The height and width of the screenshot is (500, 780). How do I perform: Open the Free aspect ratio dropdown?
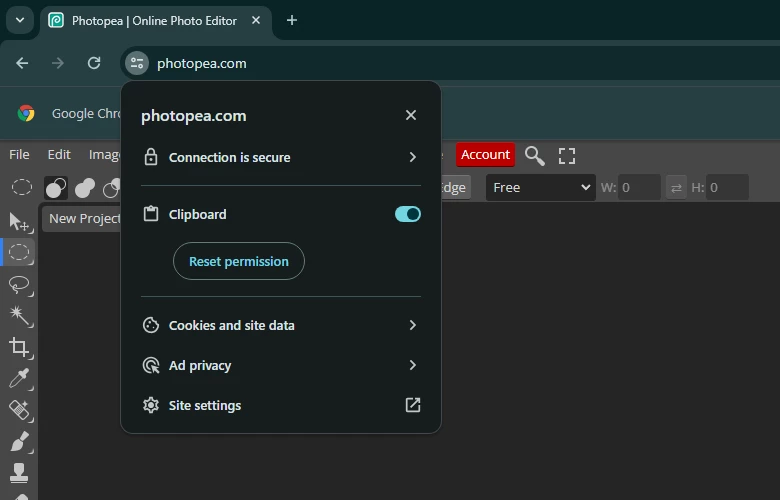pos(541,188)
